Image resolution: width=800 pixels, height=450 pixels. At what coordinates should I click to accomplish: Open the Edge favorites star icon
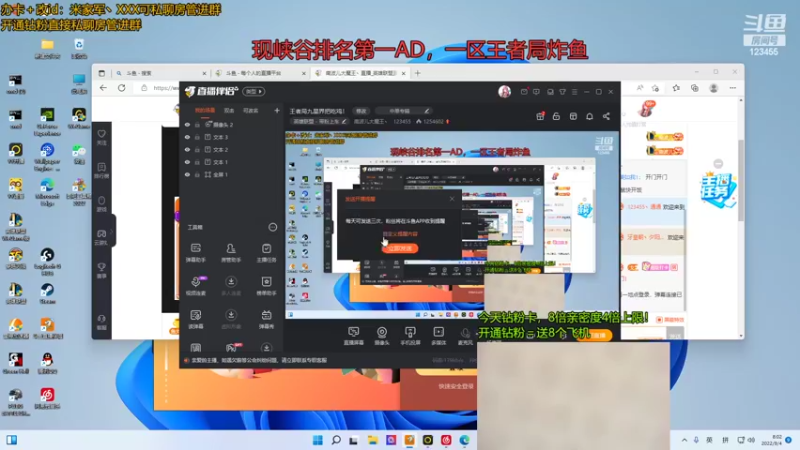[x=676, y=88]
